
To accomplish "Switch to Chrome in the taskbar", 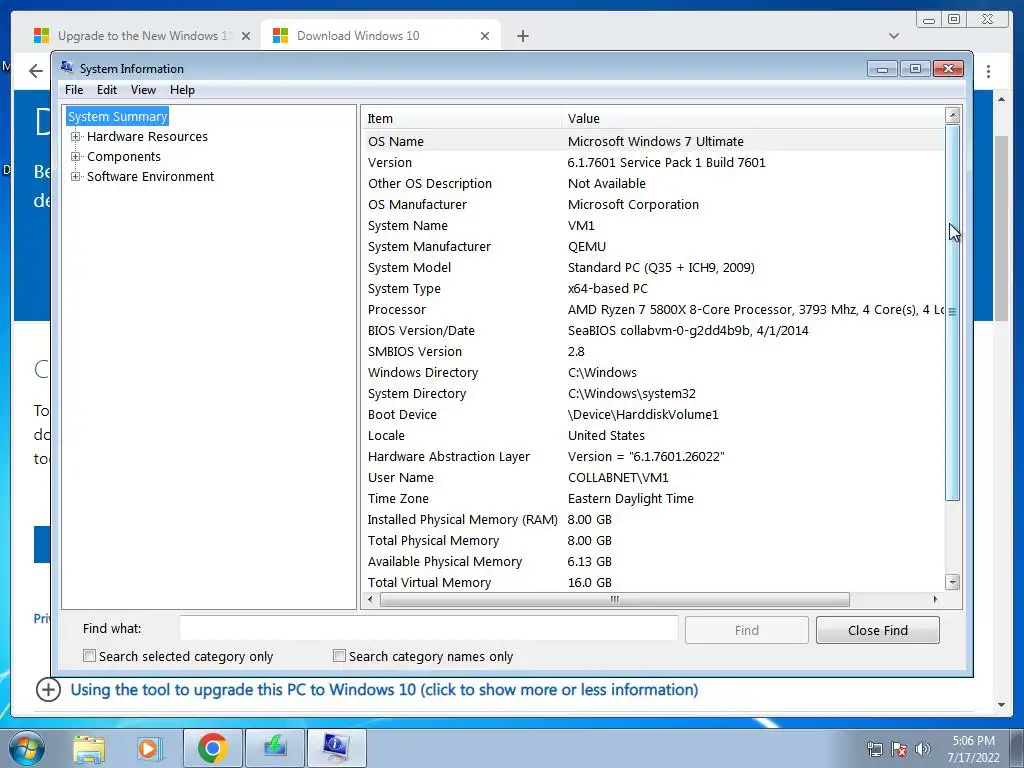I will (x=212, y=748).
